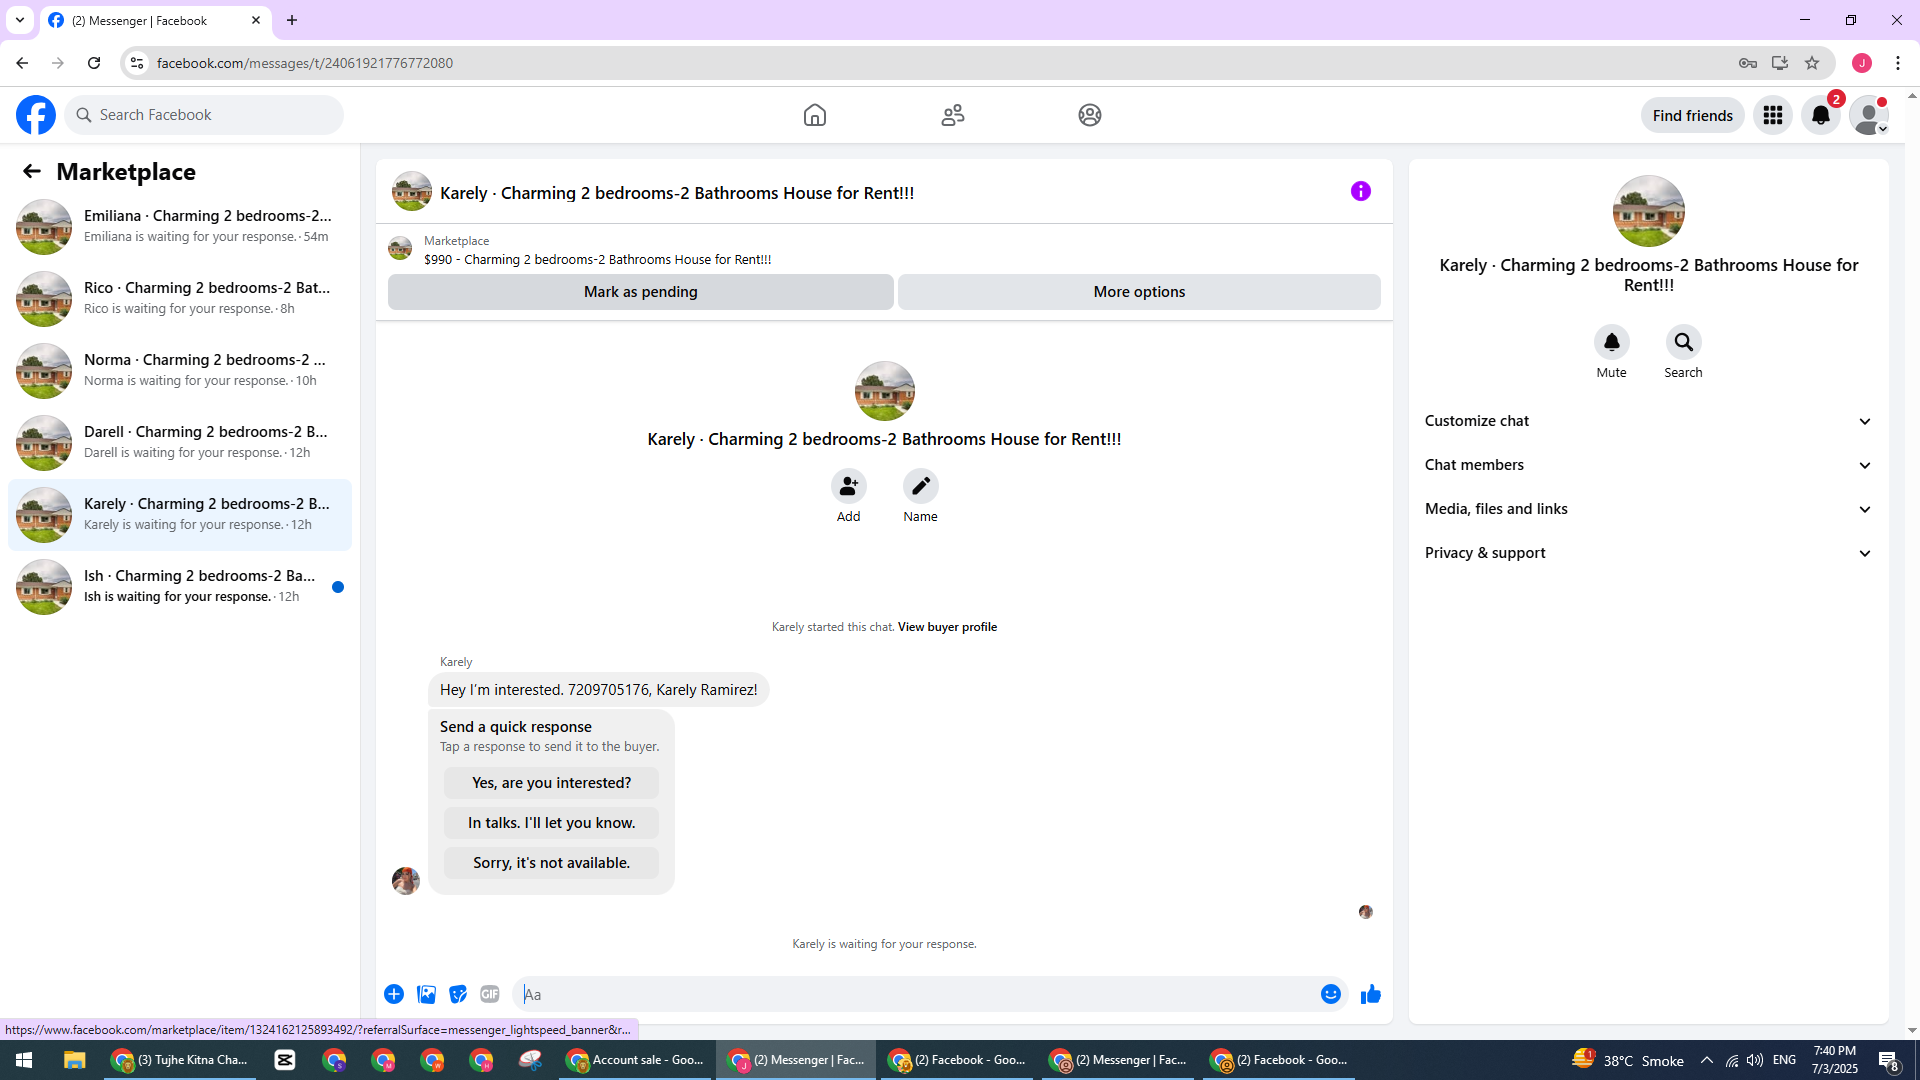Expand the Chat members section
This screenshot has height=1080, width=1920.
[1647, 465]
